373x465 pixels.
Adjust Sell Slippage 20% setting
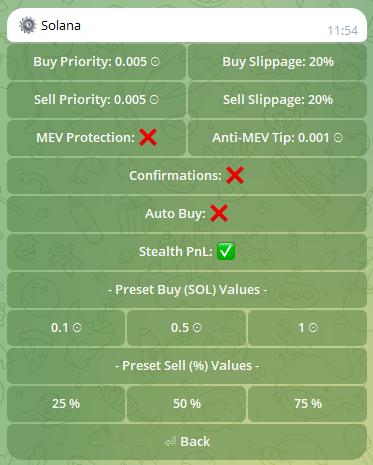pos(277,100)
